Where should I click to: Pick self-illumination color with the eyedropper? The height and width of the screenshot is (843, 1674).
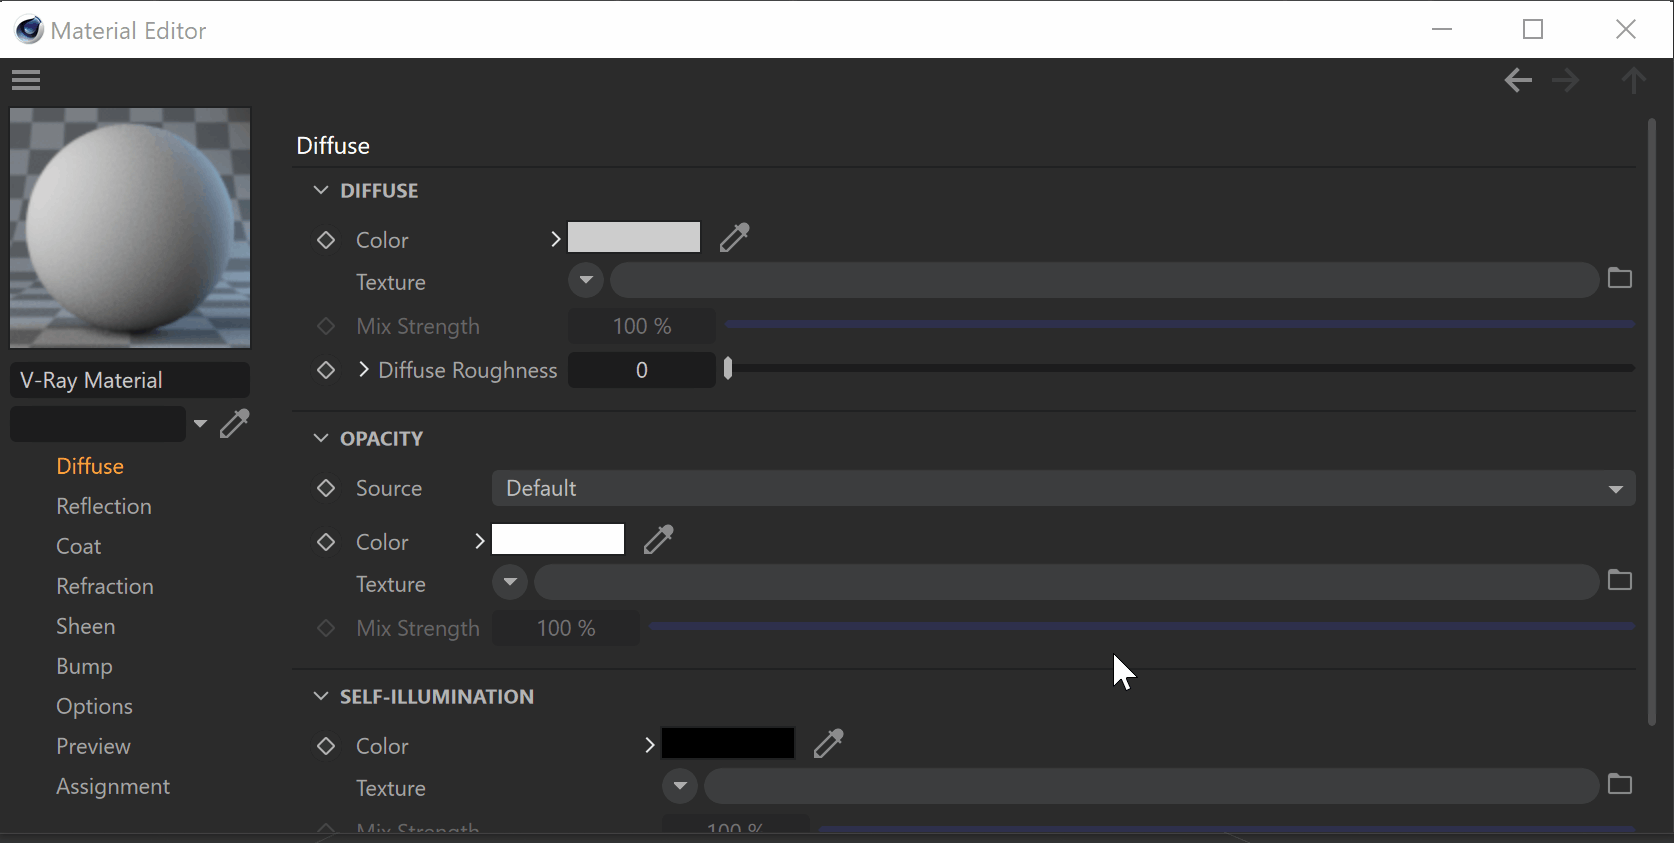[829, 743]
